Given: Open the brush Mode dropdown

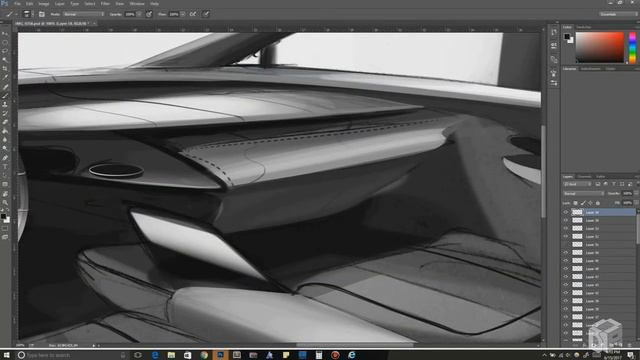Looking at the screenshot, I should click(83, 14).
